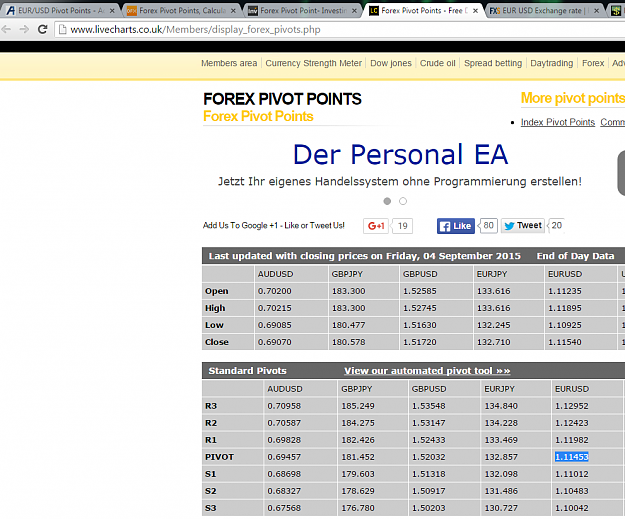Image resolution: width=625 pixels, height=519 pixels.
Task: Click the Facebook like count 80
Action: (x=488, y=226)
